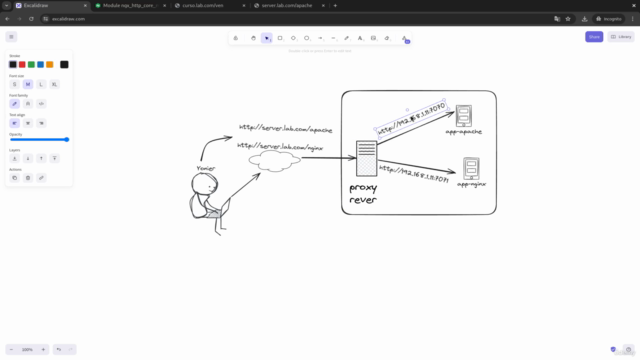Close the Excalidraw tab
Screen dimensions: 640x360
[x=85, y=6]
